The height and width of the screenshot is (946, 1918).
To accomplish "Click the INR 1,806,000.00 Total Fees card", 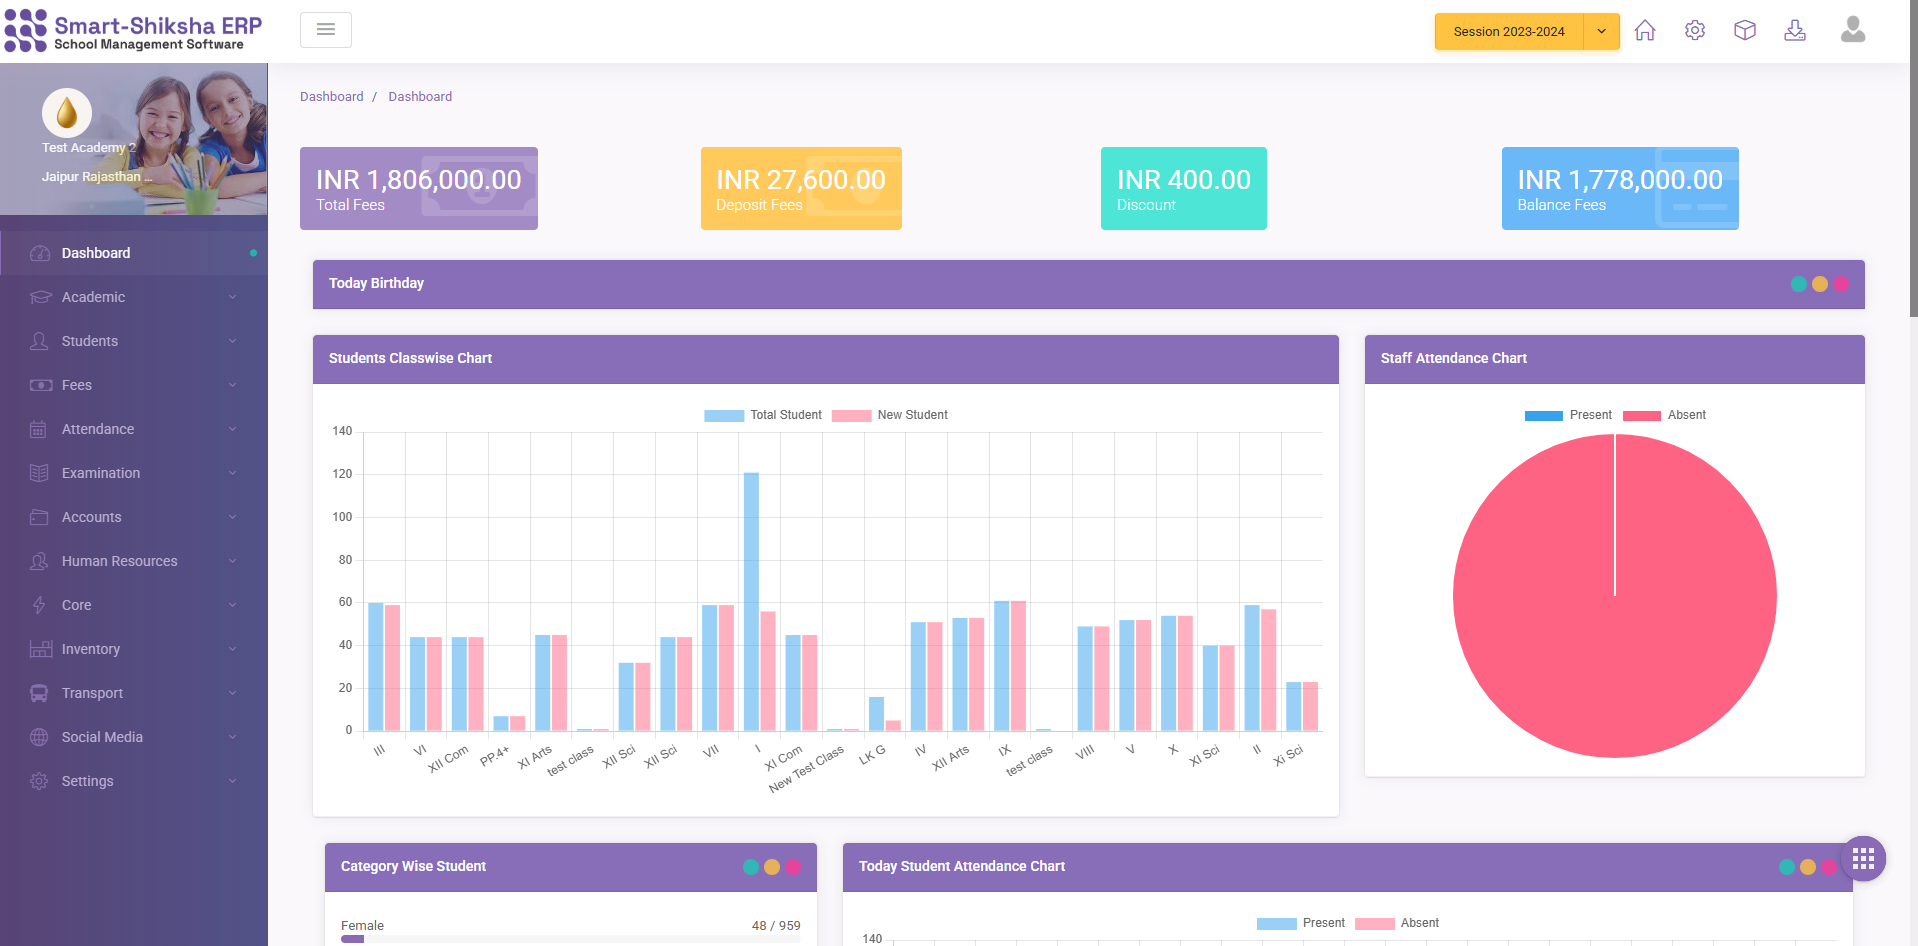I will 419,189.
